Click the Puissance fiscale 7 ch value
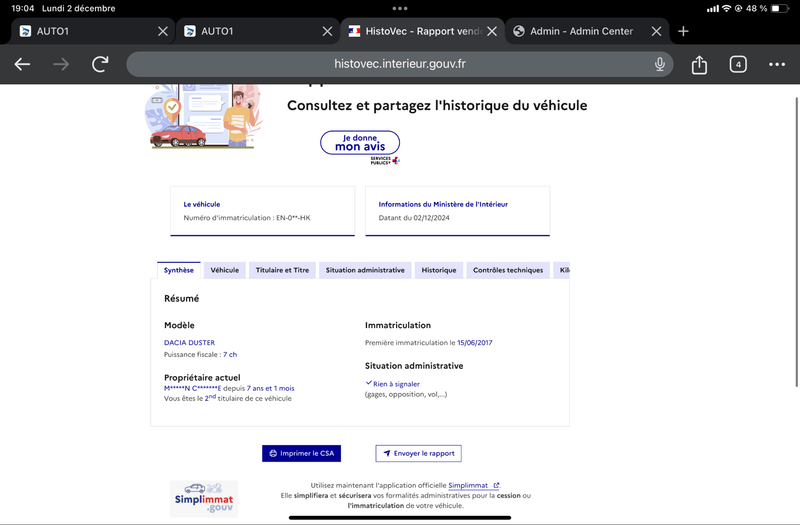The image size is (800, 525). [230, 354]
